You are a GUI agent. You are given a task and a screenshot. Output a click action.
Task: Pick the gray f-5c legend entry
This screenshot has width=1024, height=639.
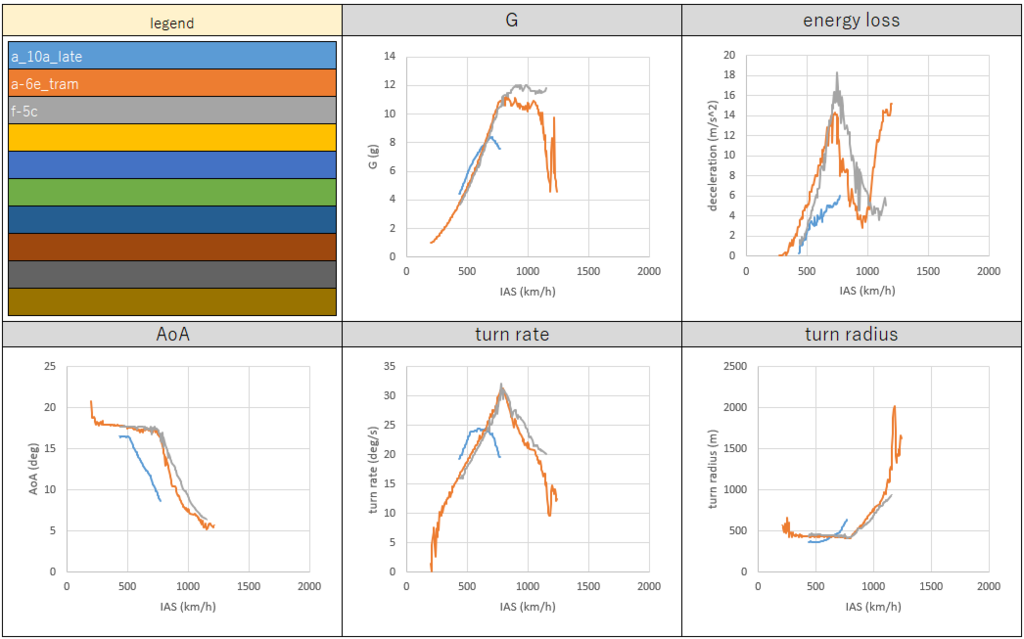coord(172,111)
